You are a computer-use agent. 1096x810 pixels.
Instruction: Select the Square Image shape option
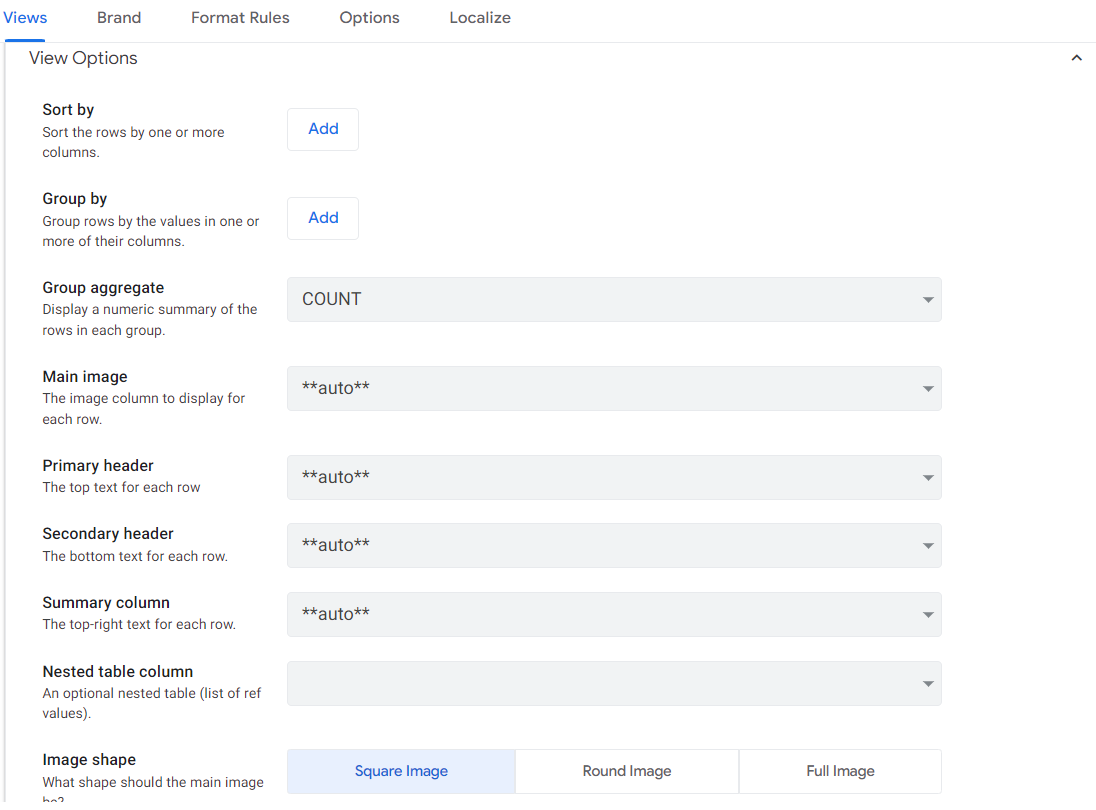(401, 771)
